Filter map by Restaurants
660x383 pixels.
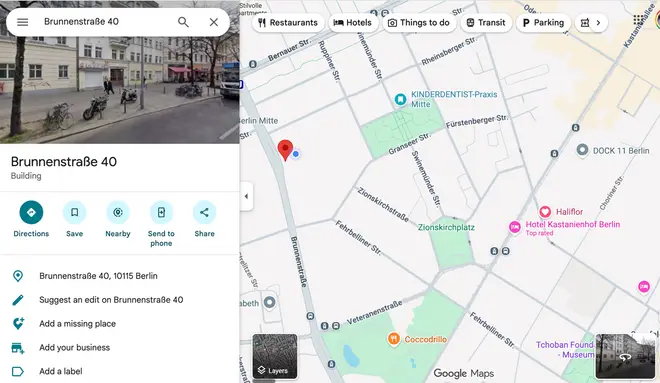pos(288,23)
